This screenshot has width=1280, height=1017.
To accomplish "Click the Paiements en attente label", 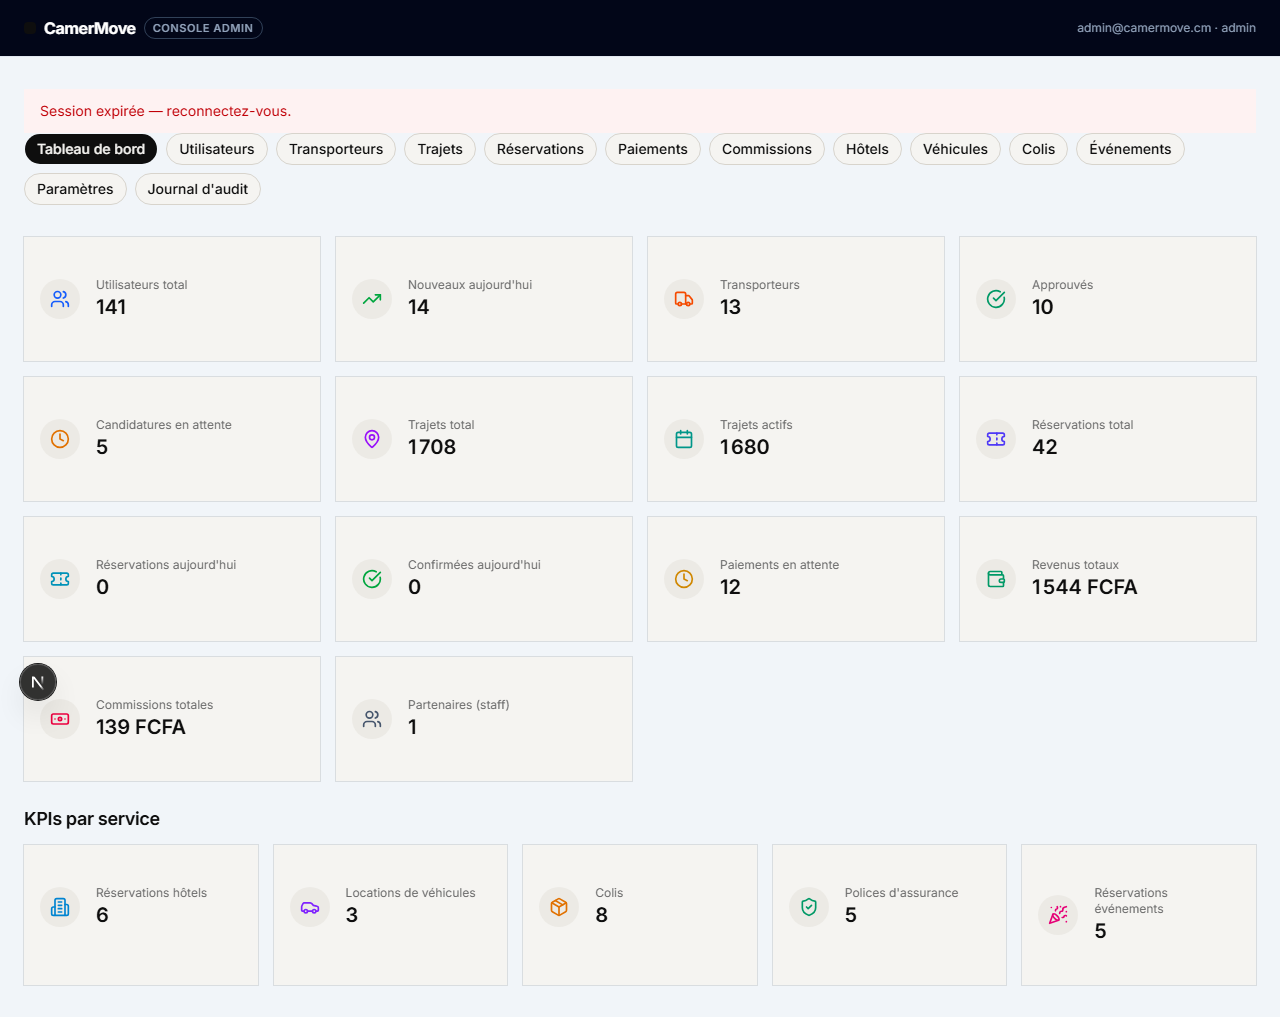I will [x=780, y=565].
